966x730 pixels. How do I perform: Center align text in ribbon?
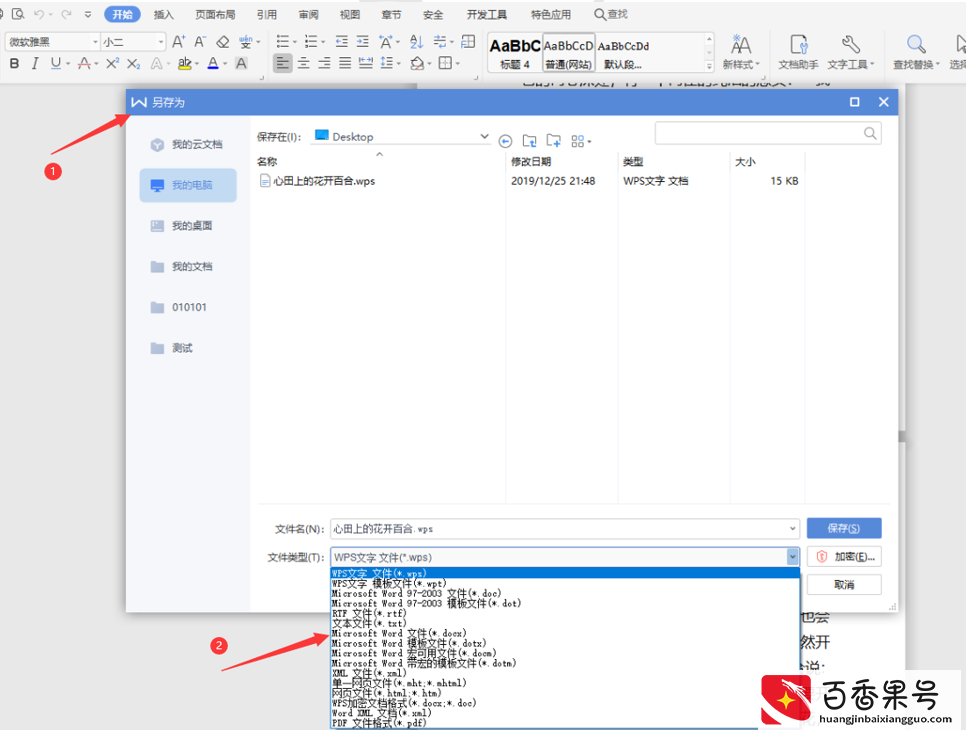pos(304,63)
